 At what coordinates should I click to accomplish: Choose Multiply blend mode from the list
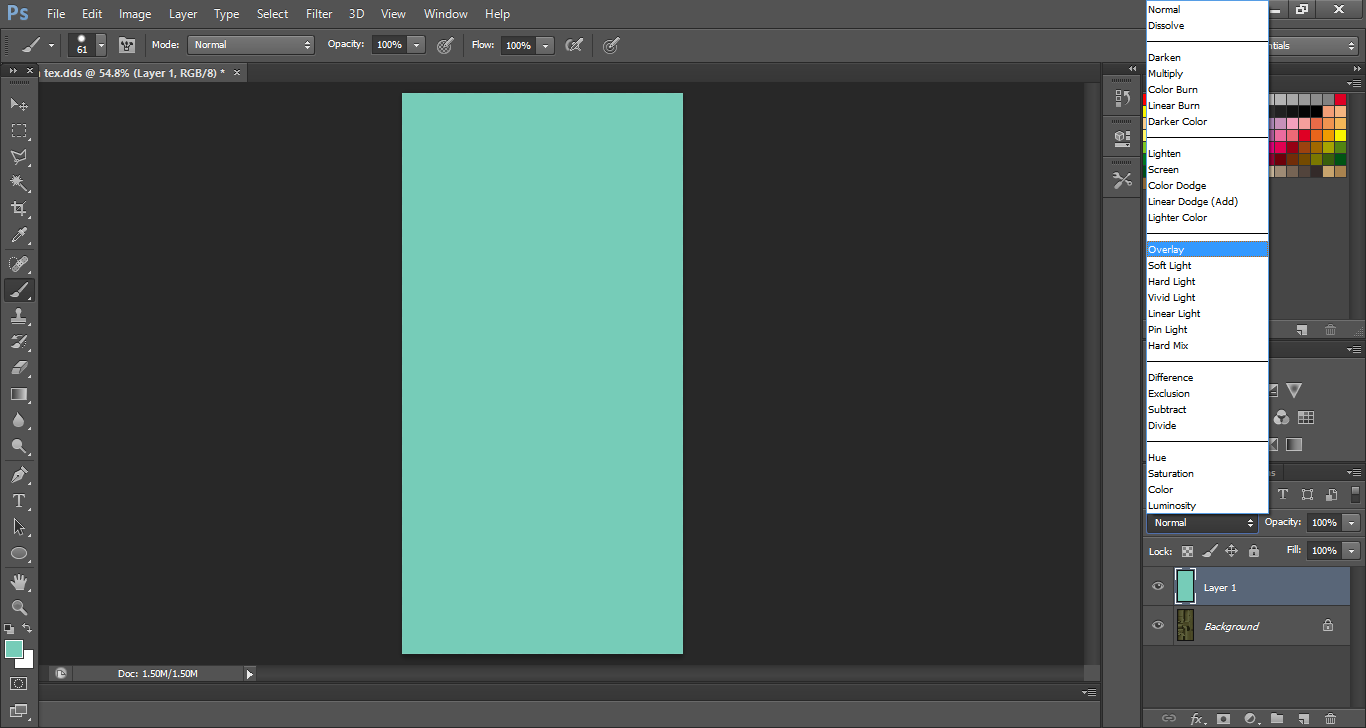tap(1165, 74)
